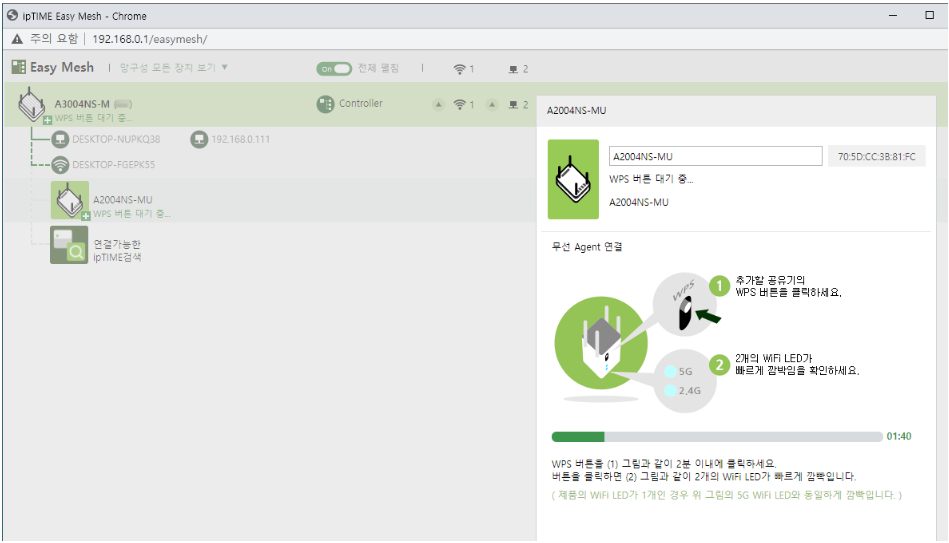The width and height of the screenshot is (949, 543).
Task: Click the DESKTOP-FGEPK55 WiFi device icon
Action: (x=60, y=165)
